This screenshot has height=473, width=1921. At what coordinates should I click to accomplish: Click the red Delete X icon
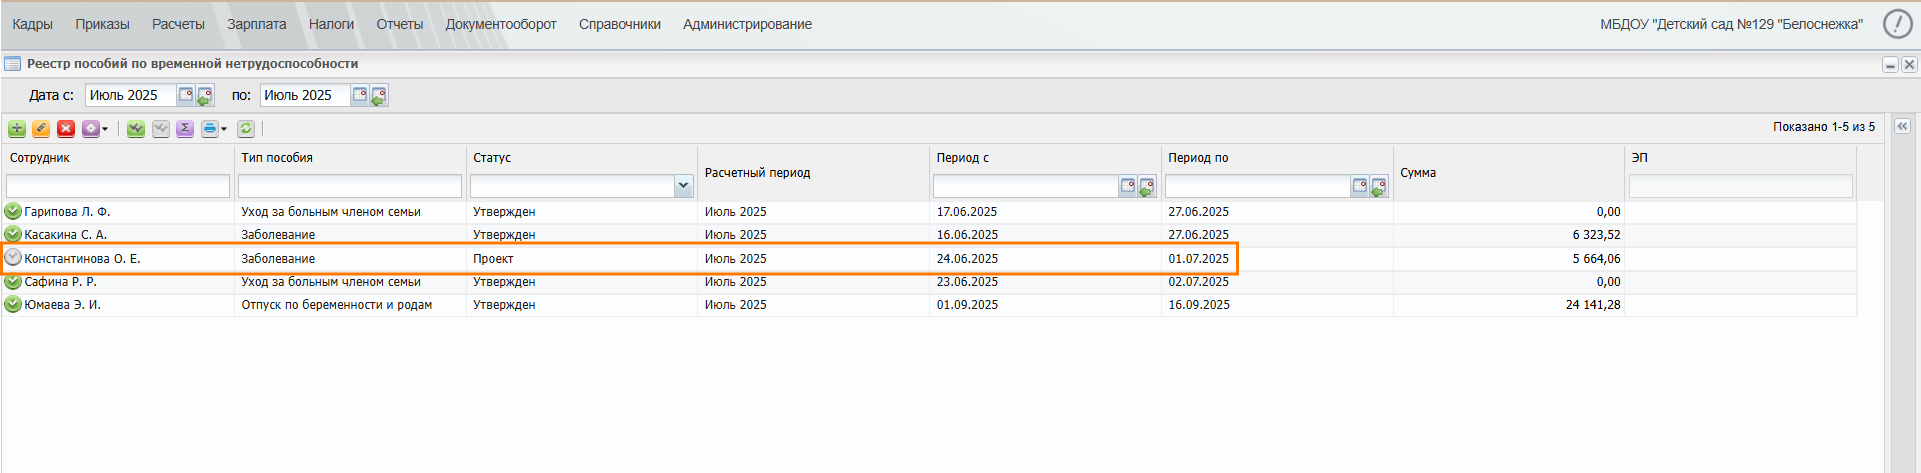(x=66, y=129)
